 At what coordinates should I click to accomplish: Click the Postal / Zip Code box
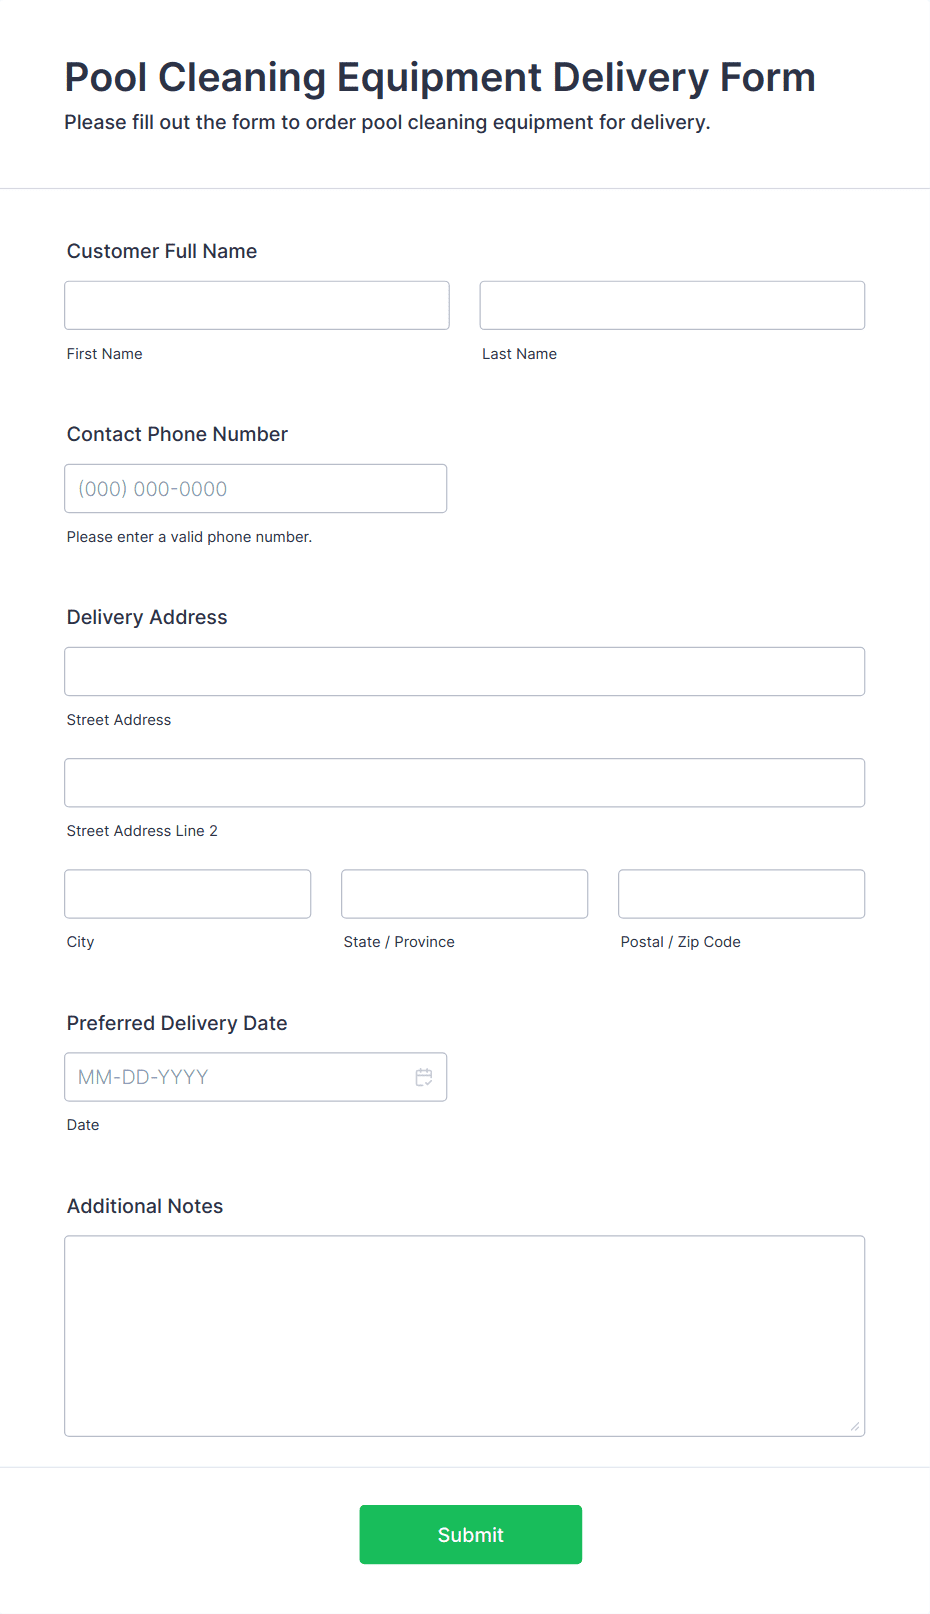[742, 893]
